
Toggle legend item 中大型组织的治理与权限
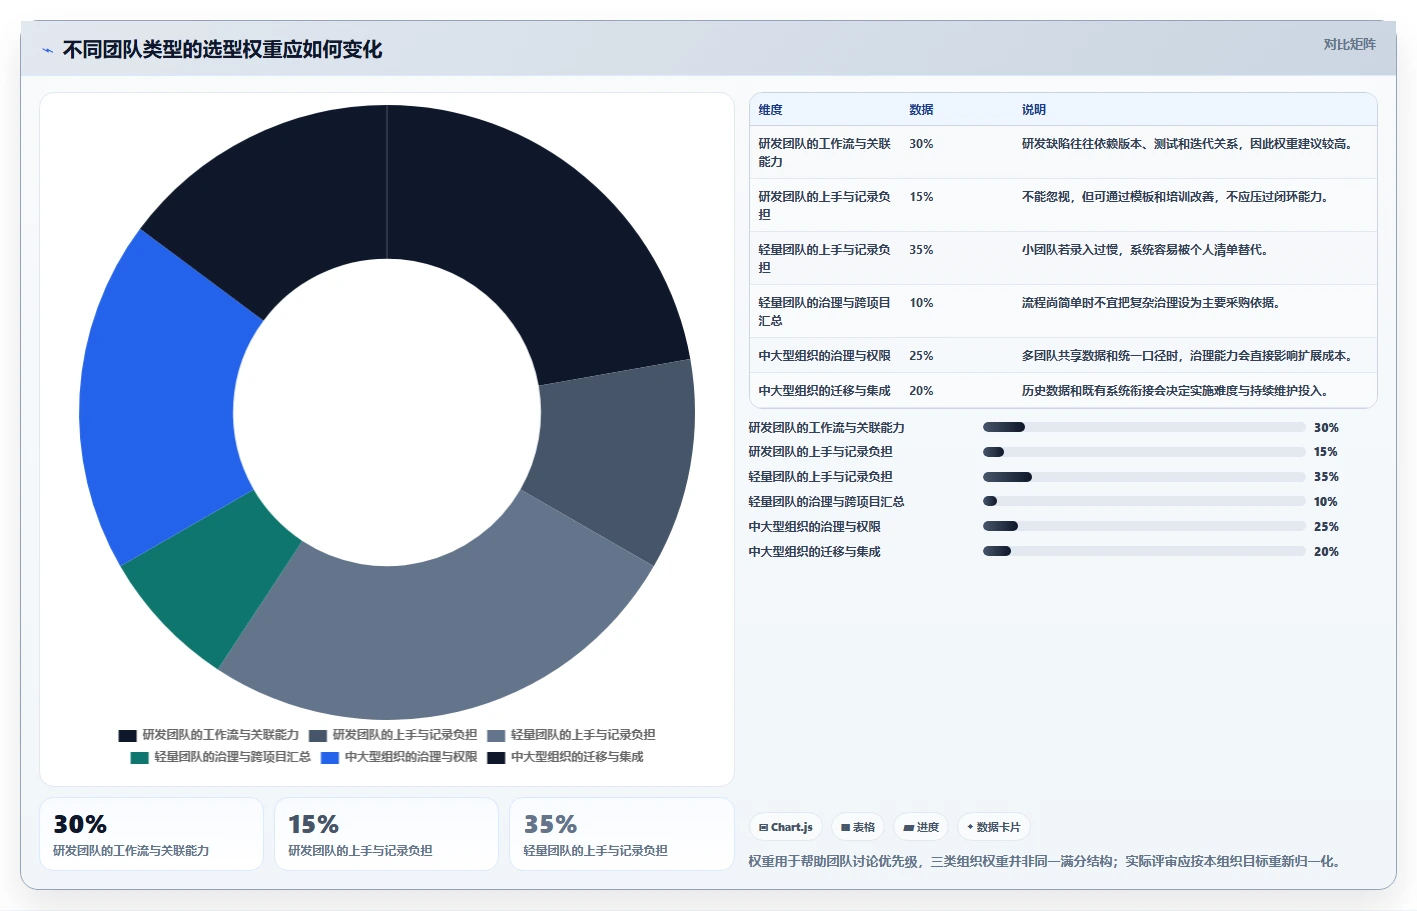tap(399, 757)
